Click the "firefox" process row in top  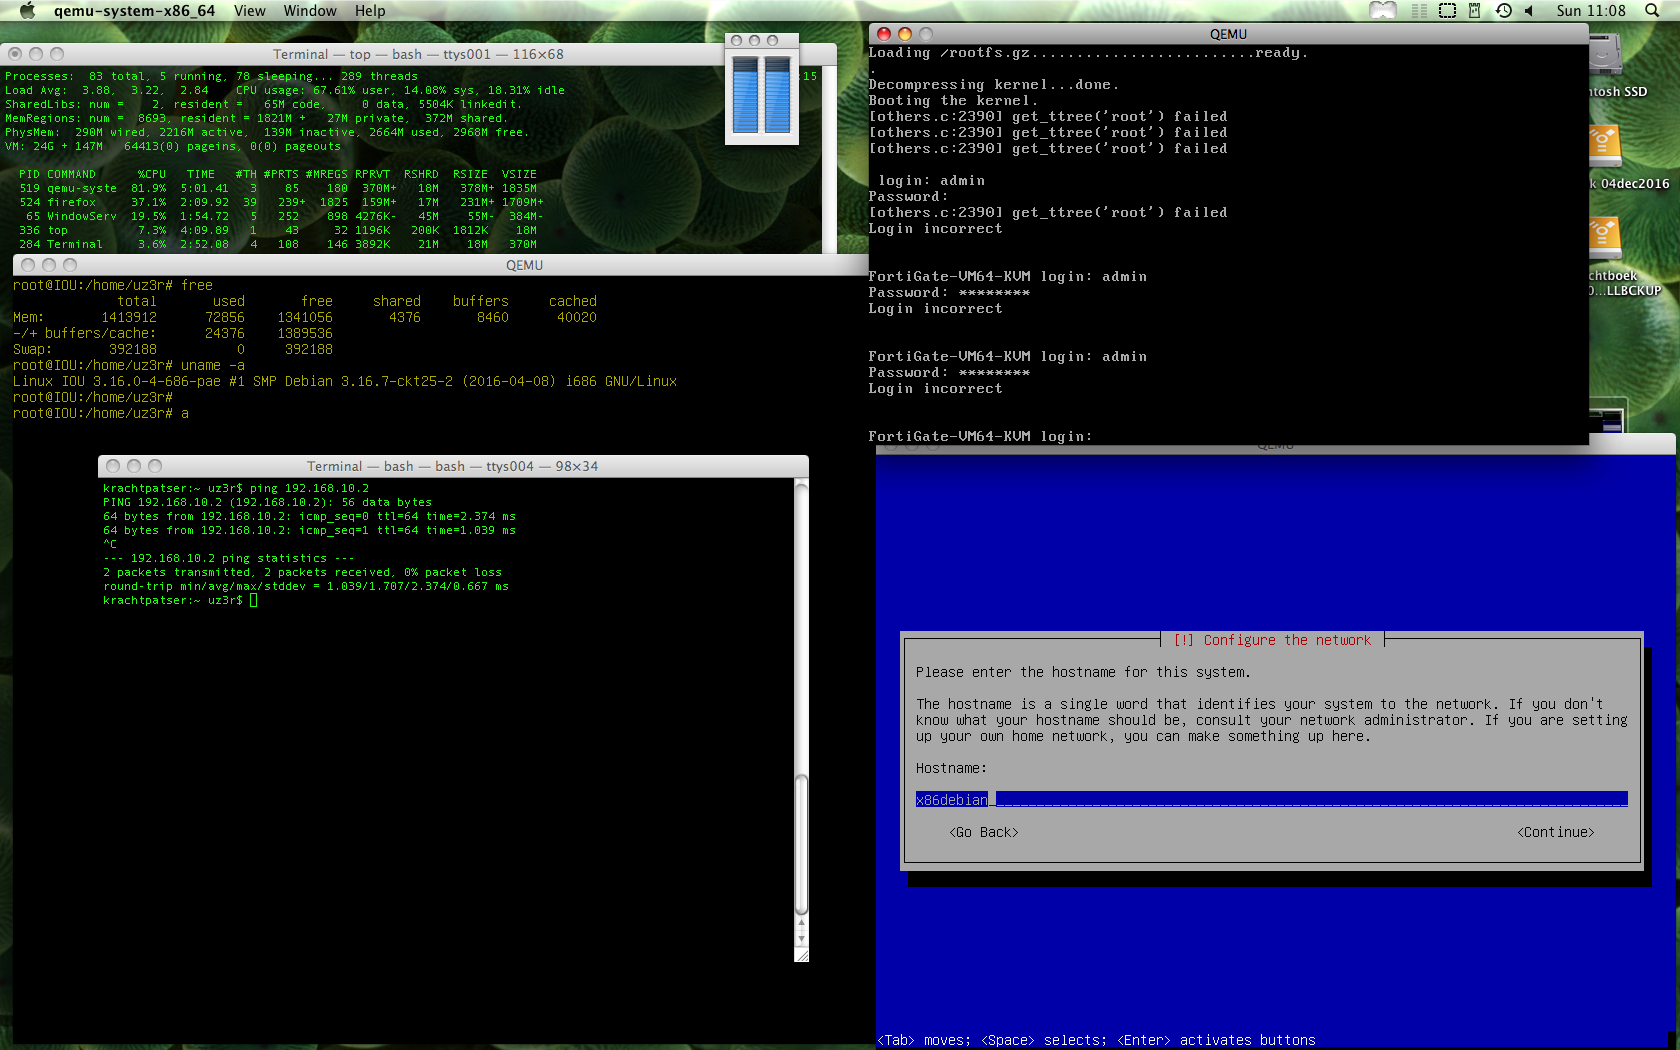[281, 202]
